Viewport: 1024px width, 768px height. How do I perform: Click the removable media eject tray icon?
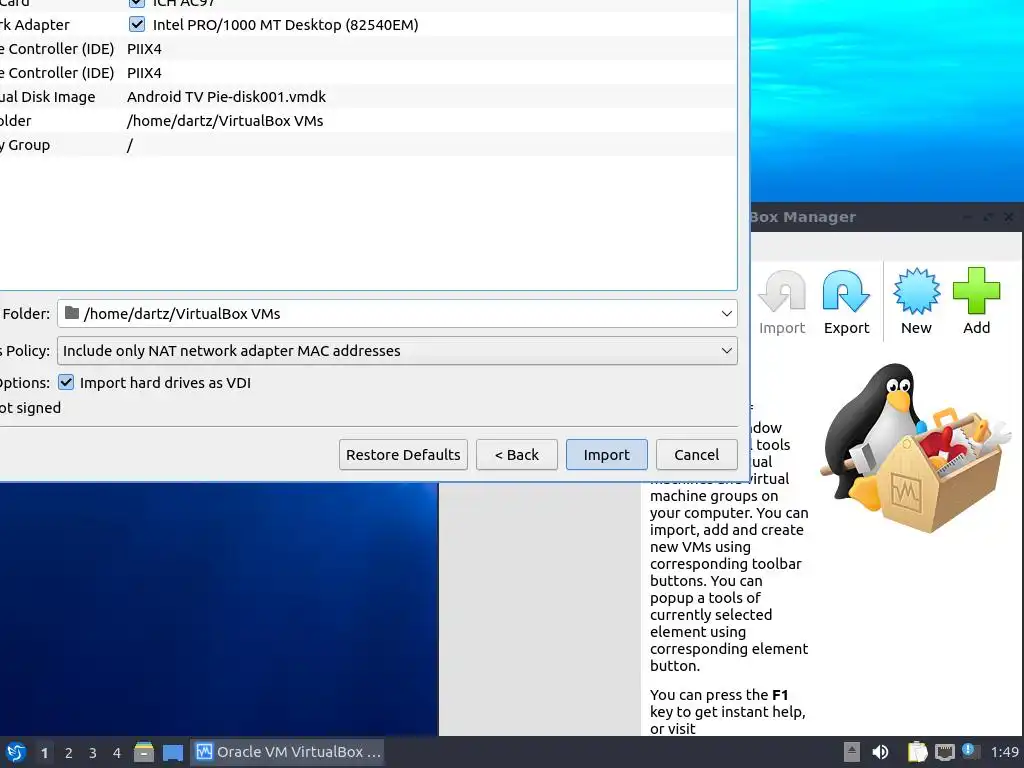click(x=851, y=752)
